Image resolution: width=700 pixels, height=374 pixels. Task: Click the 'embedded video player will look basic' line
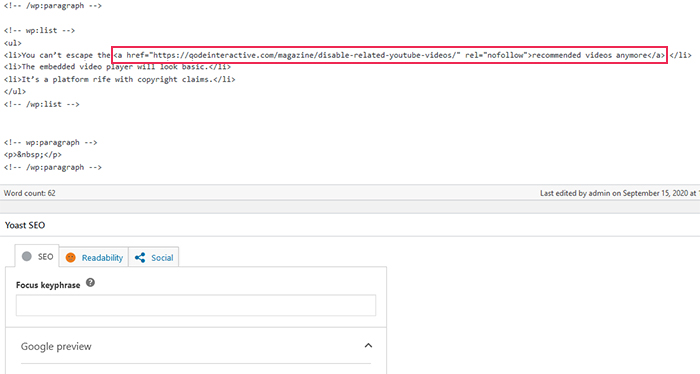pos(117,67)
